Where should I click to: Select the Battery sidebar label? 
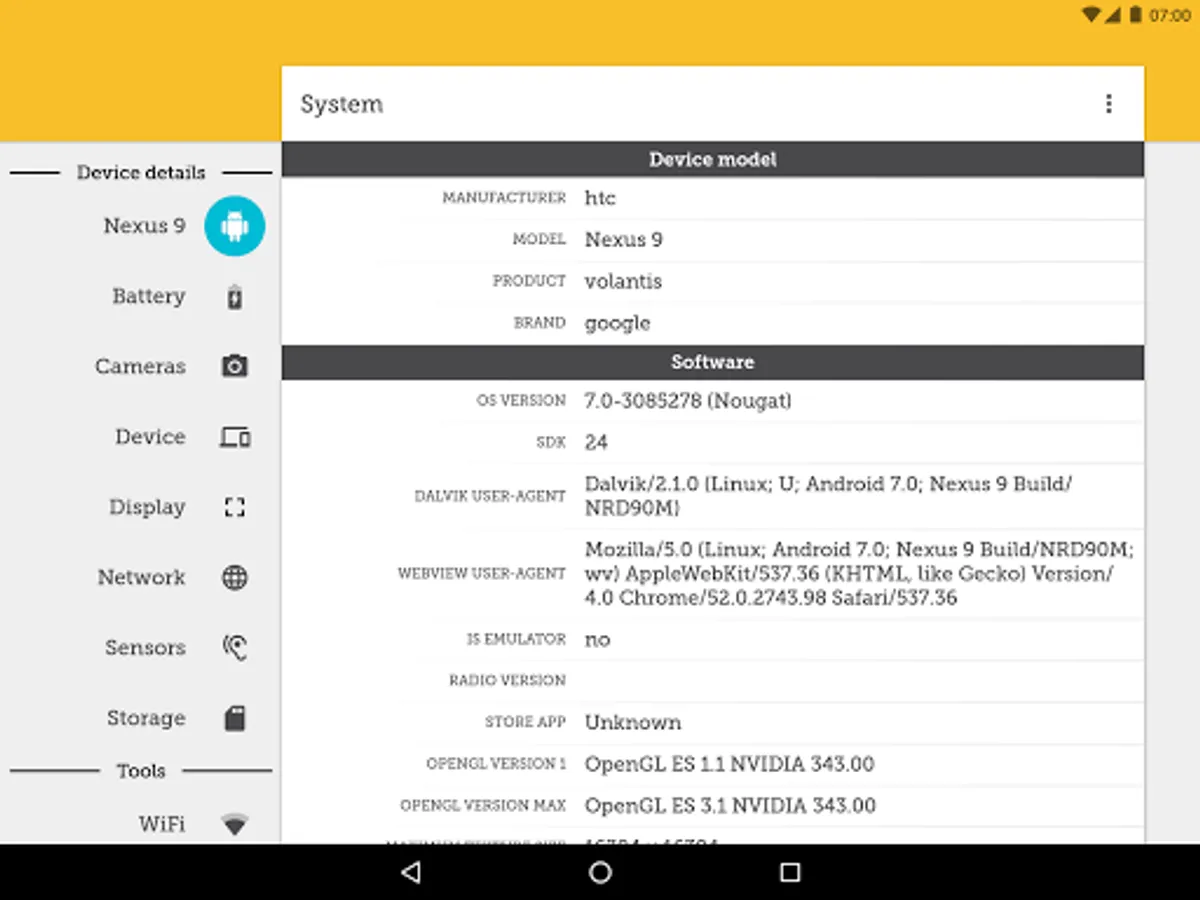coord(148,296)
